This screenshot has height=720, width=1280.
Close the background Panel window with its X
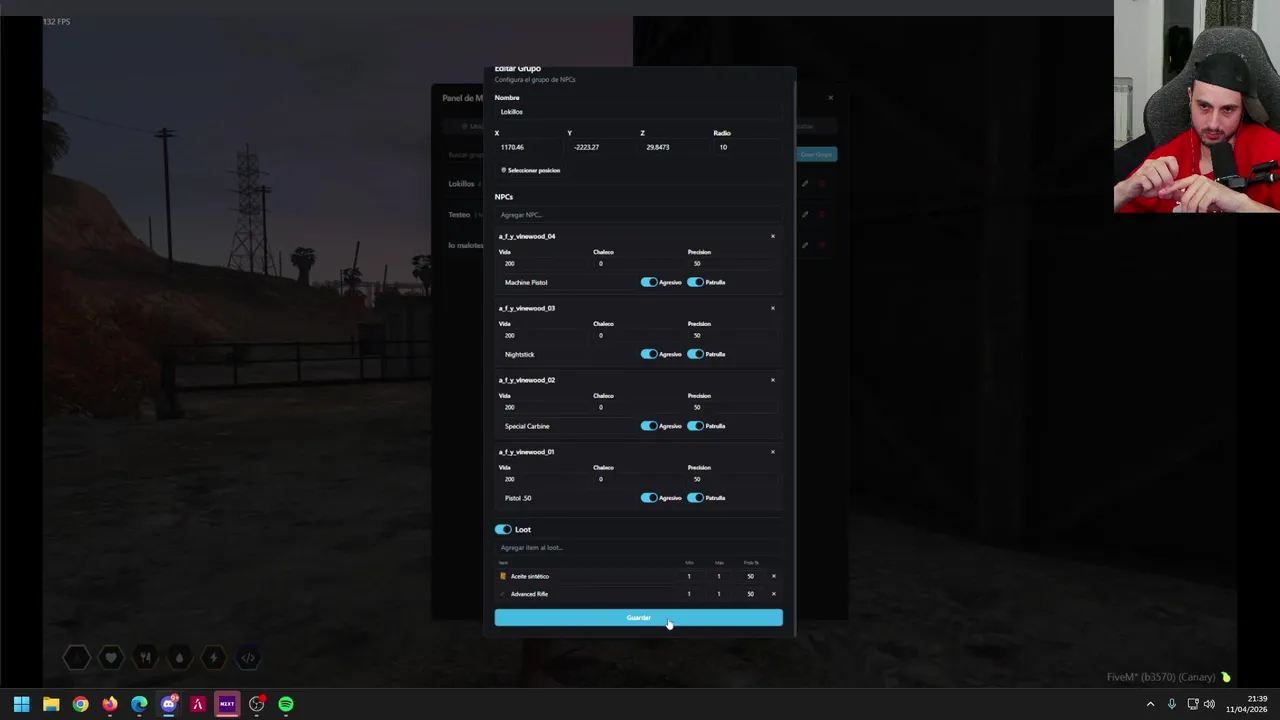[830, 98]
